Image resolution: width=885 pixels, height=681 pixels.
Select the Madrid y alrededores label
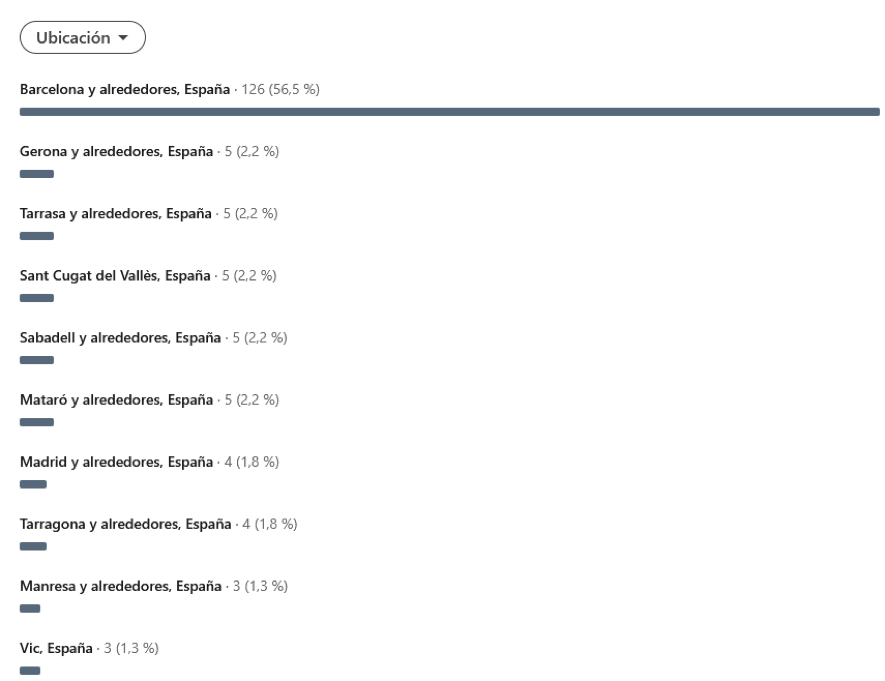click(x=116, y=462)
